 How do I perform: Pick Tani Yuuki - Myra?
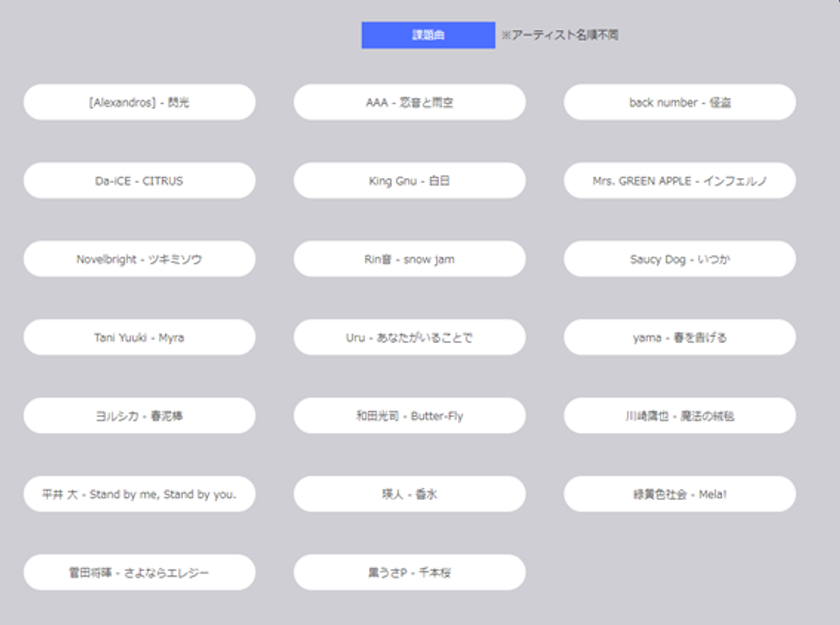139,337
